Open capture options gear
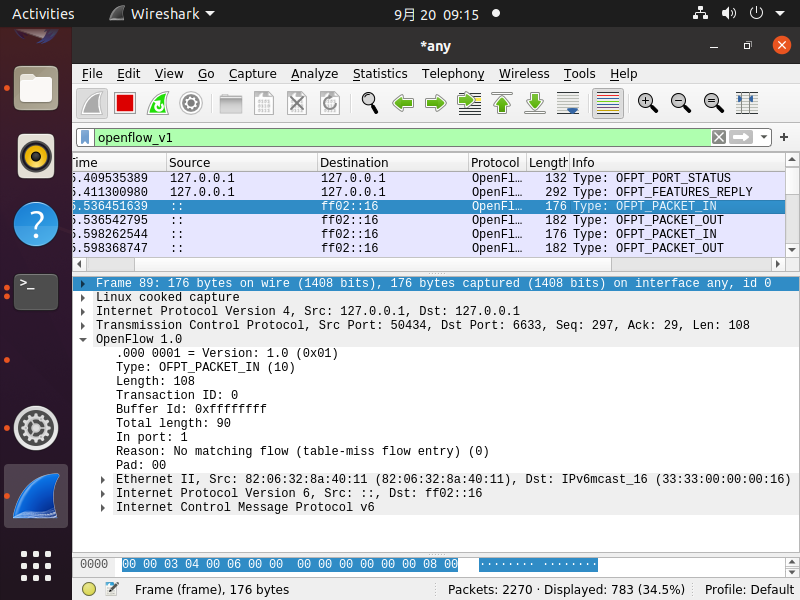The height and width of the screenshot is (600, 800). 191,104
